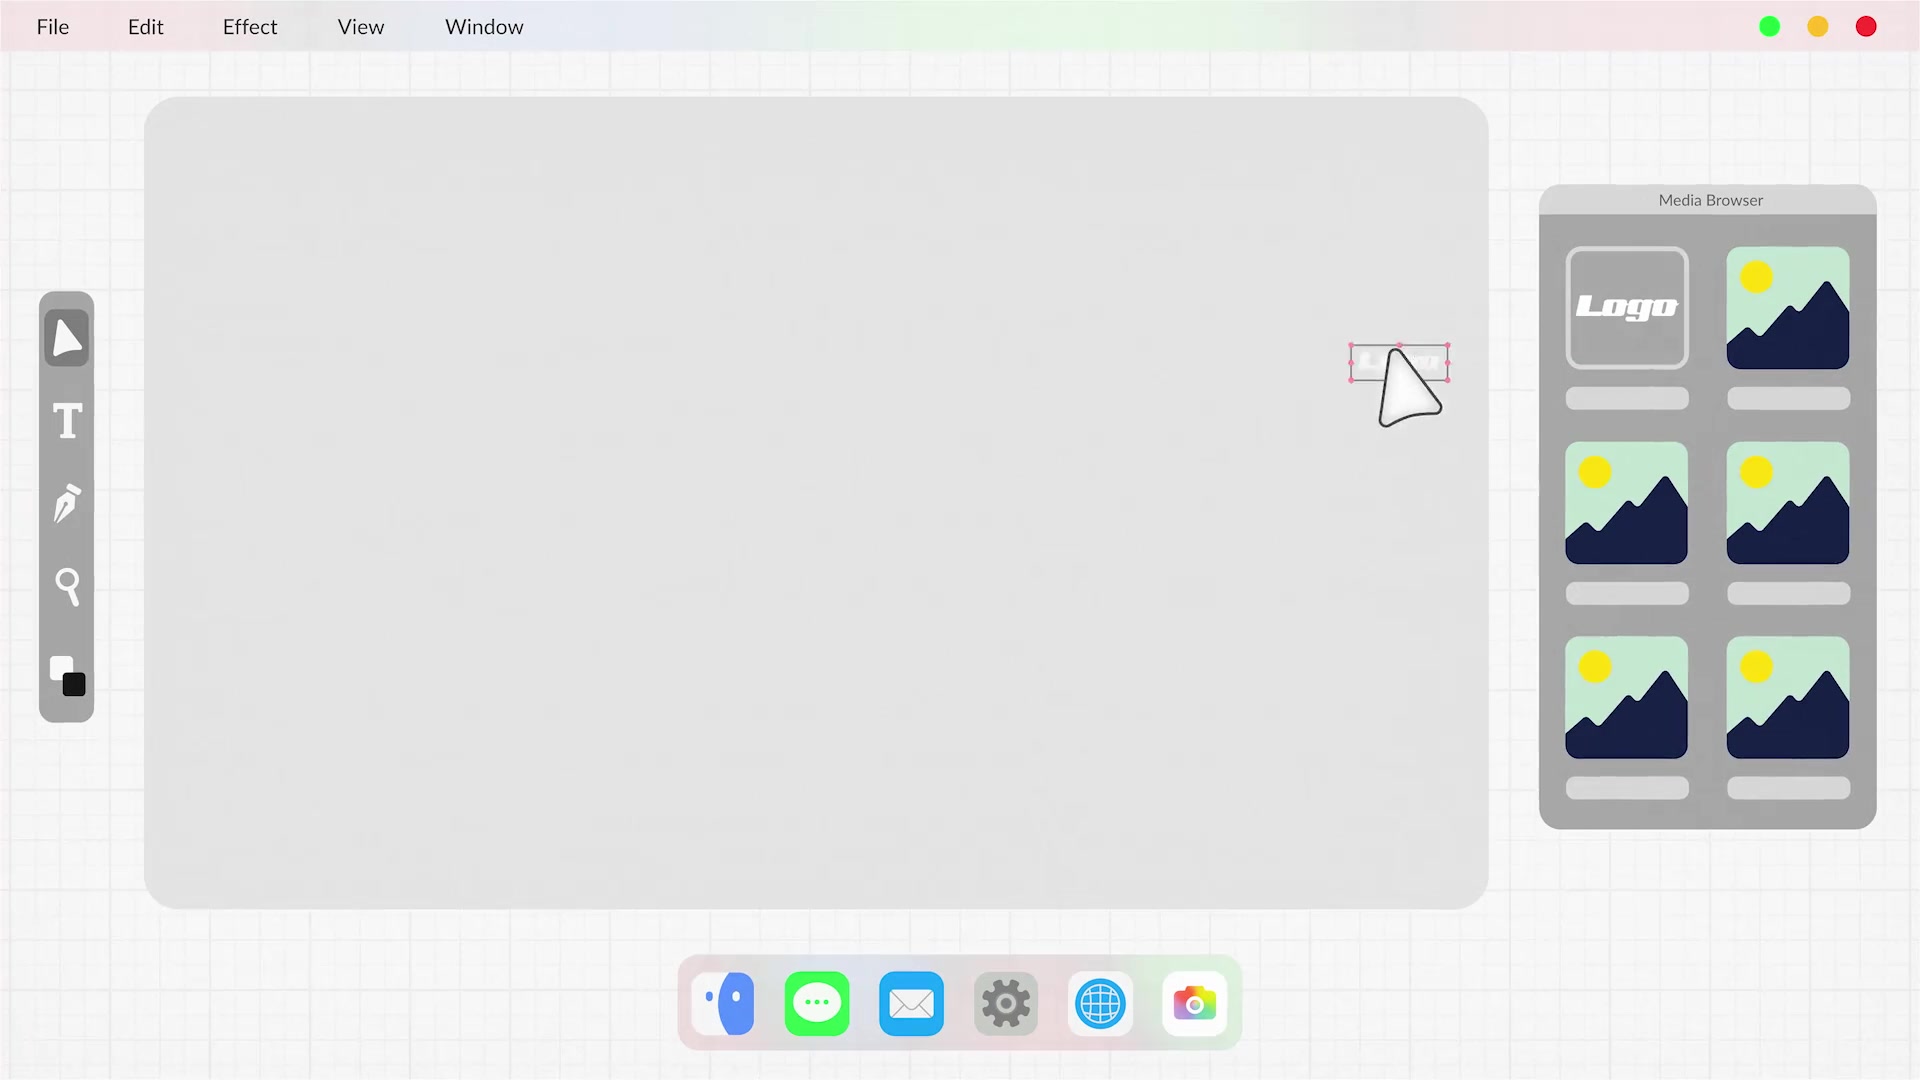Screen dimensions: 1920x1080
Task: Select the Pen calligraphy tool
Action: (66, 505)
